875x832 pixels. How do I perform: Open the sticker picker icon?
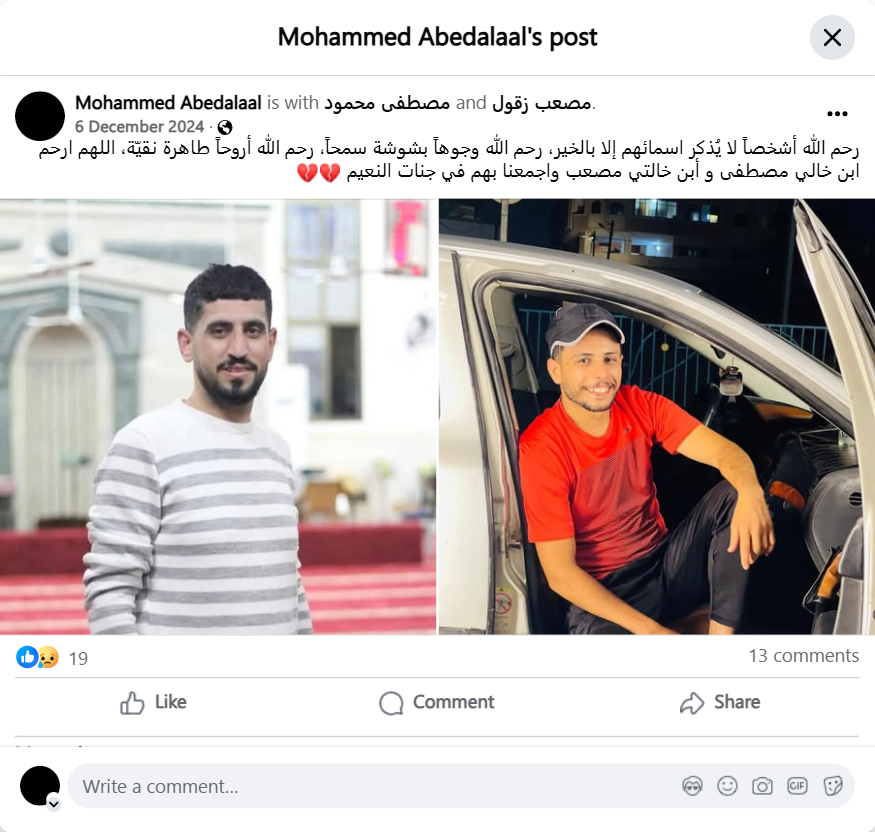pyautogui.click(x=832, y=786)
